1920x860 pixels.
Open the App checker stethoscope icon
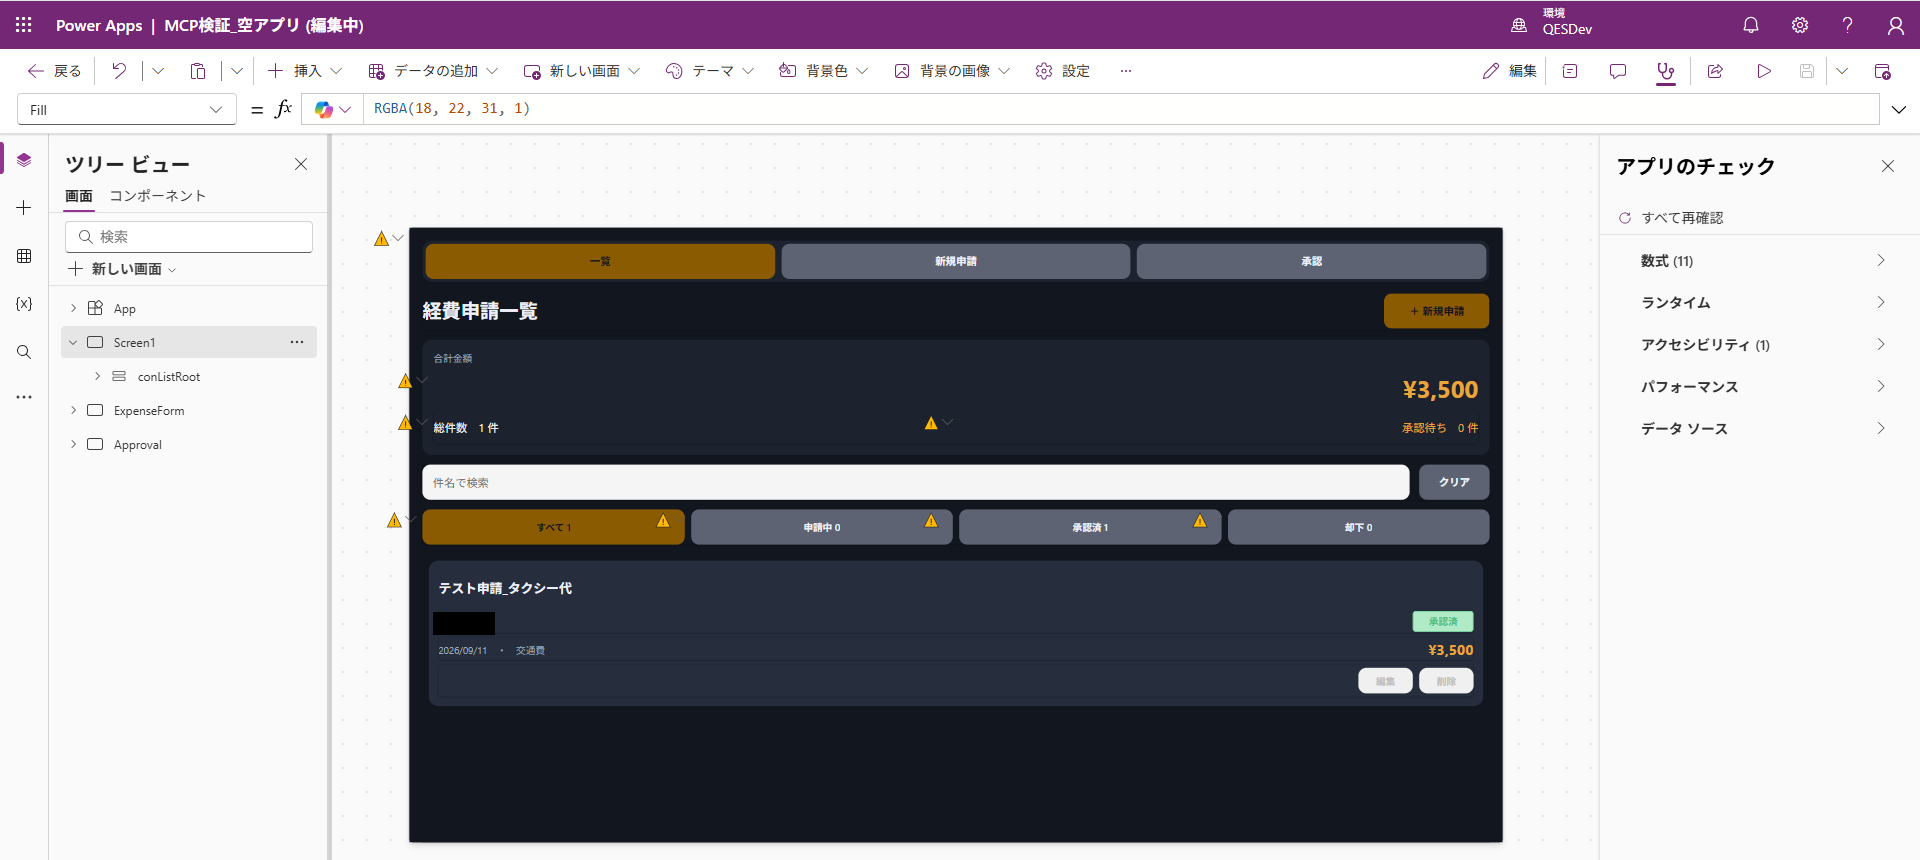[x=1666, y=71]
